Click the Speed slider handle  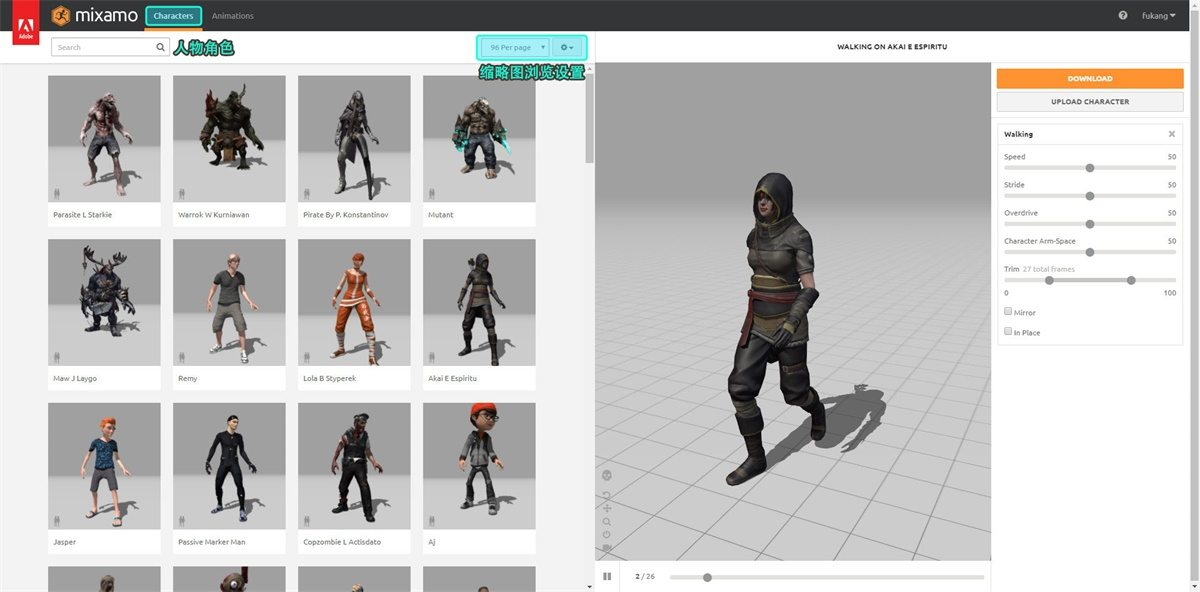point(1090,168)
